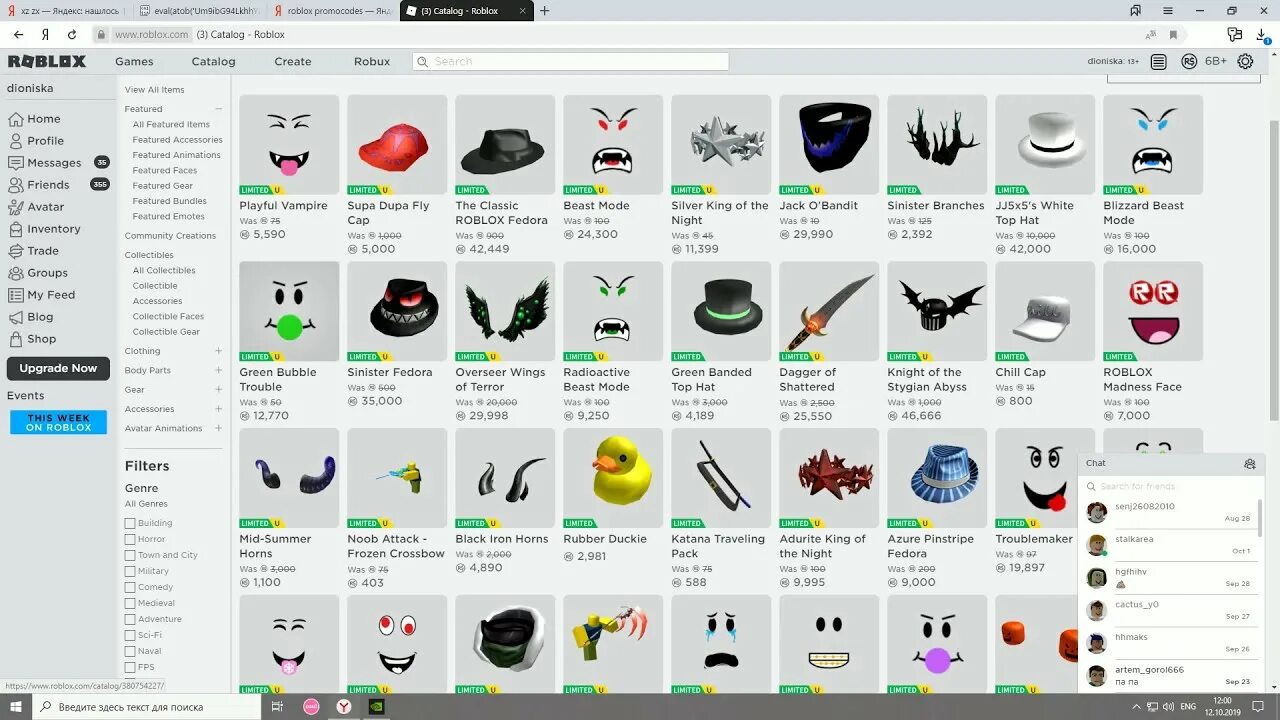Open the Inventory sidebar icon
The width and height of the screenshot is (1280, 720).
pyautogui.click(x=15, y=229)
